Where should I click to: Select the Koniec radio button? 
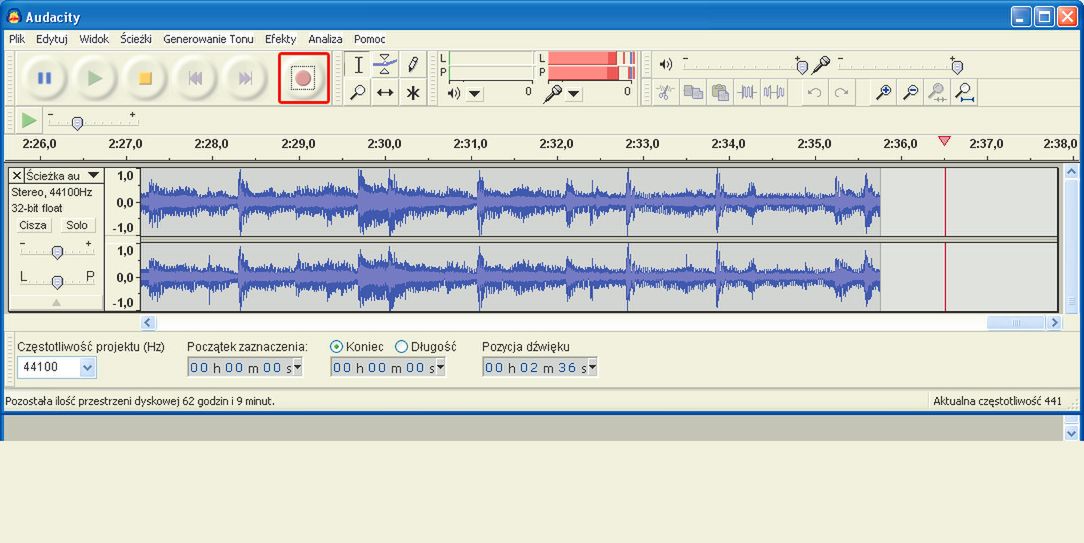[x=337, y=347]
